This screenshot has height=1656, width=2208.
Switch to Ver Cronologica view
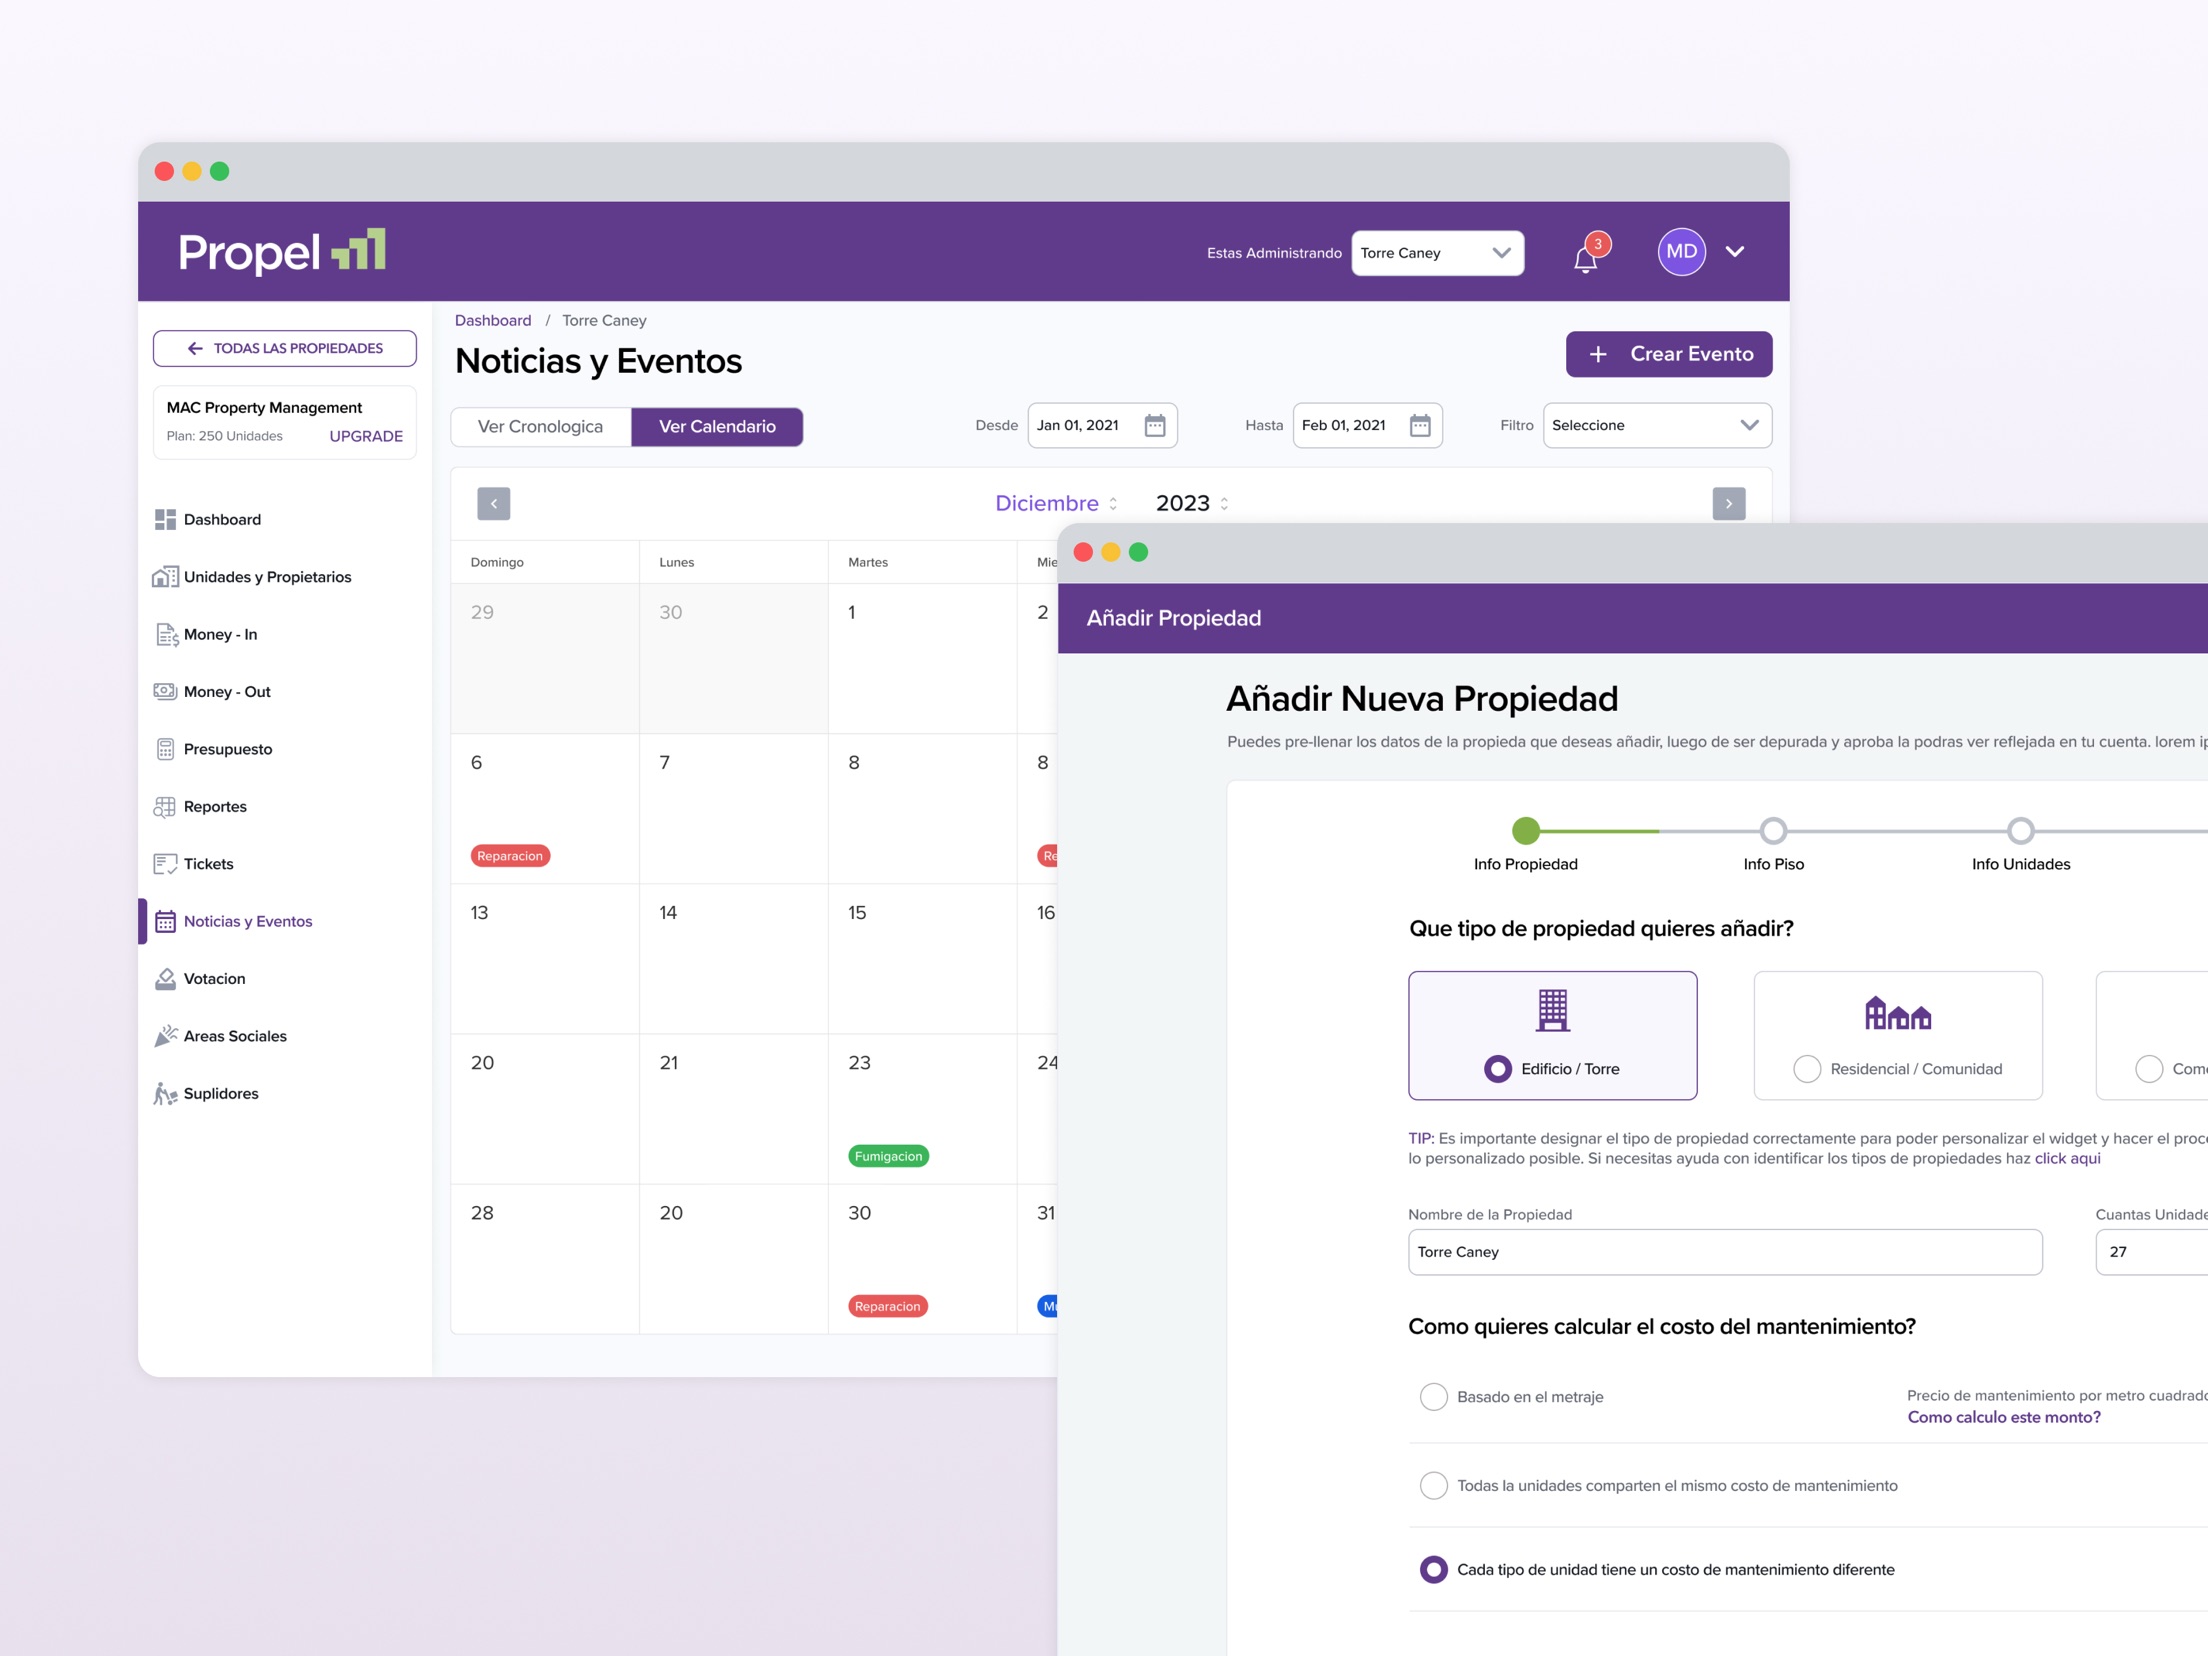click(x=540, y=427)
